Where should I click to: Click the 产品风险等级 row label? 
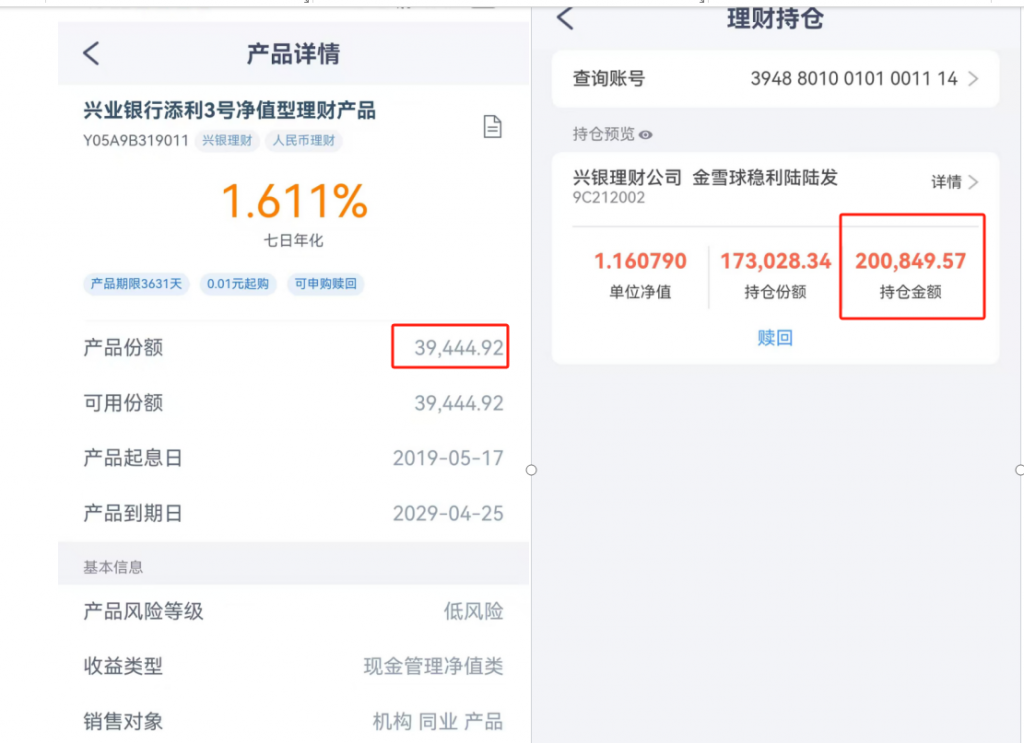tap(144, 612)
